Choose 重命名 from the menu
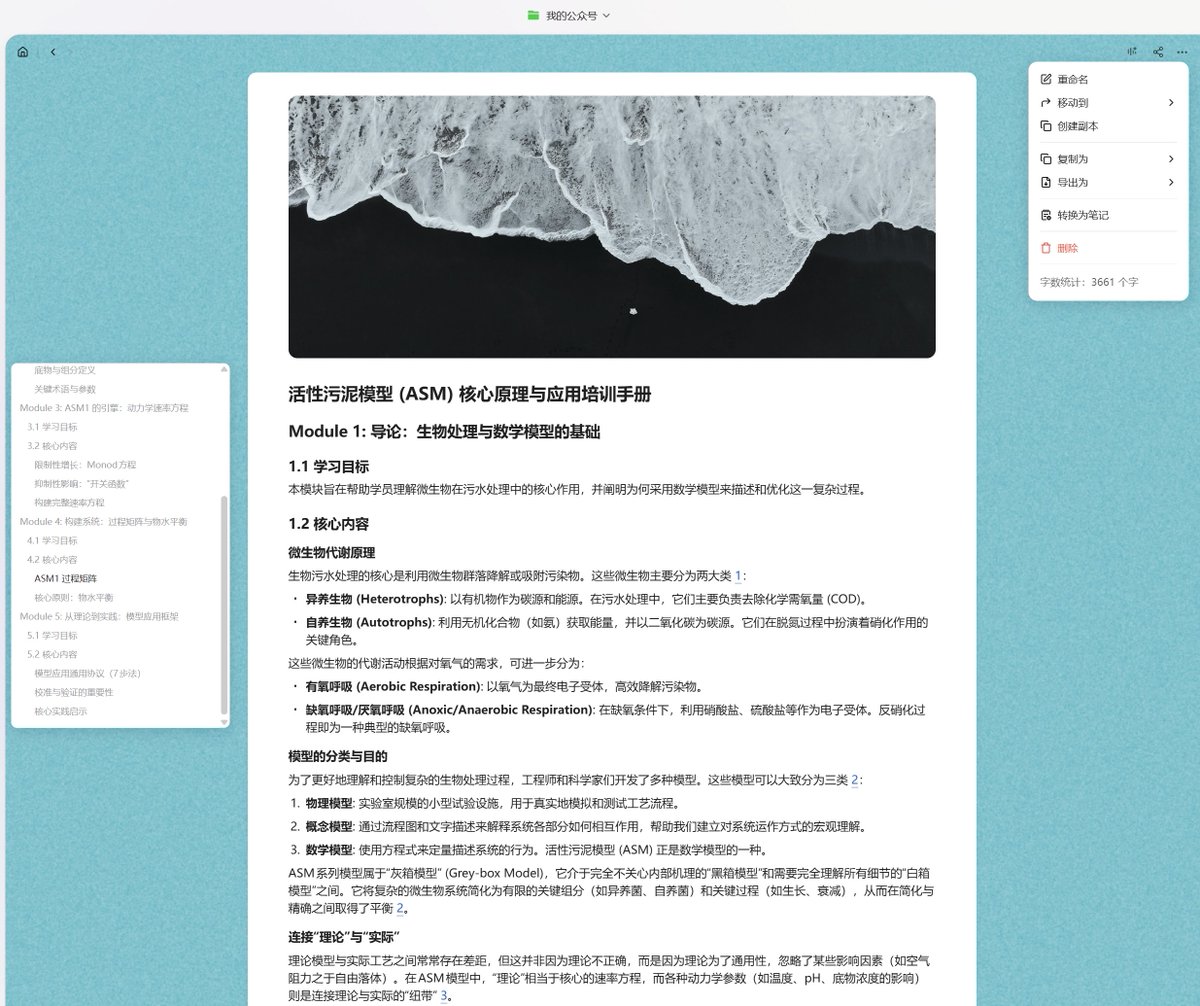Screen dimensions: 1200x1006 1108,79
